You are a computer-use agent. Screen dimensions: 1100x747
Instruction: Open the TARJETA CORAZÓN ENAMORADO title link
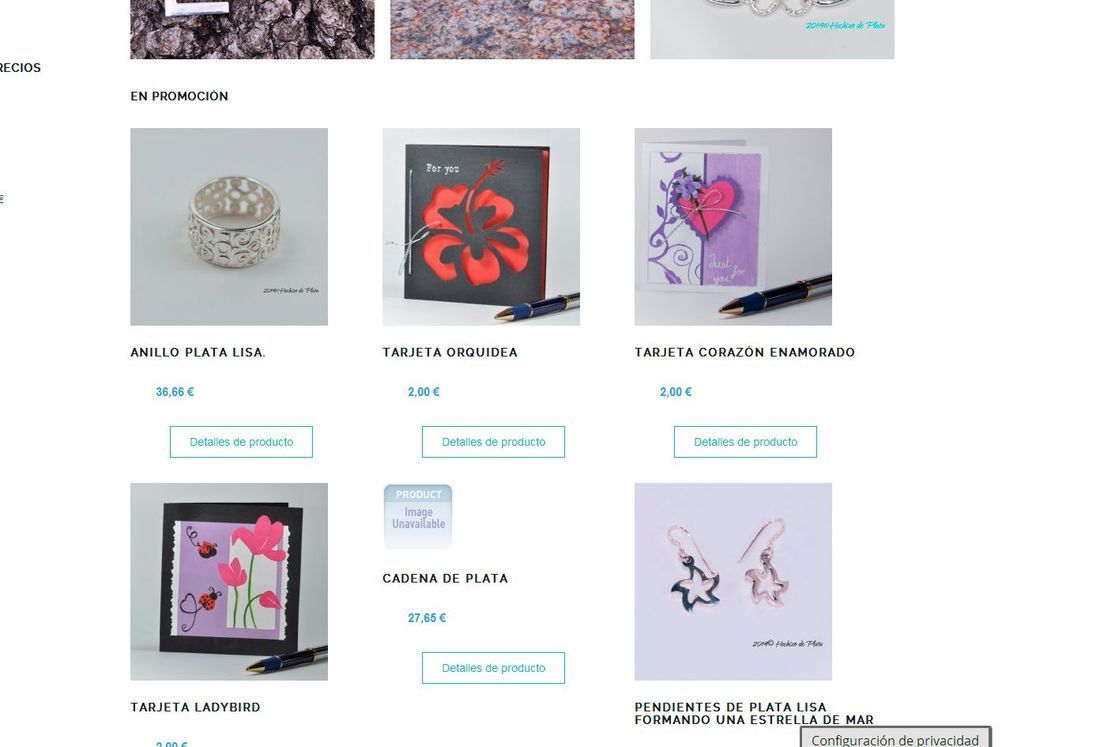(x=744, y=352)
